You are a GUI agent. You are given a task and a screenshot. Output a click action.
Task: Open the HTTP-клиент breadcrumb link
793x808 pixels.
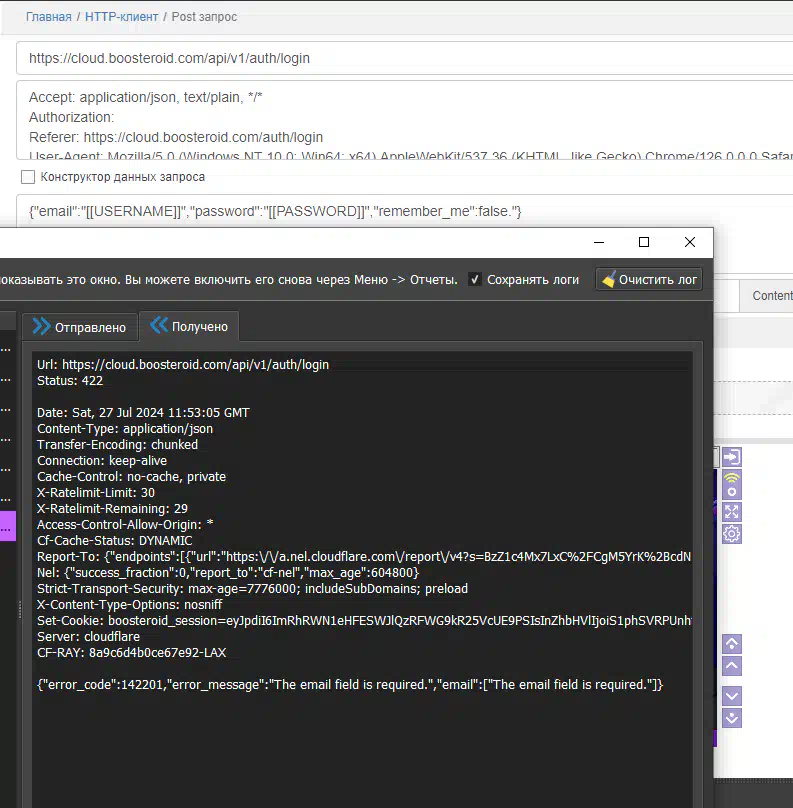[122, 17]
